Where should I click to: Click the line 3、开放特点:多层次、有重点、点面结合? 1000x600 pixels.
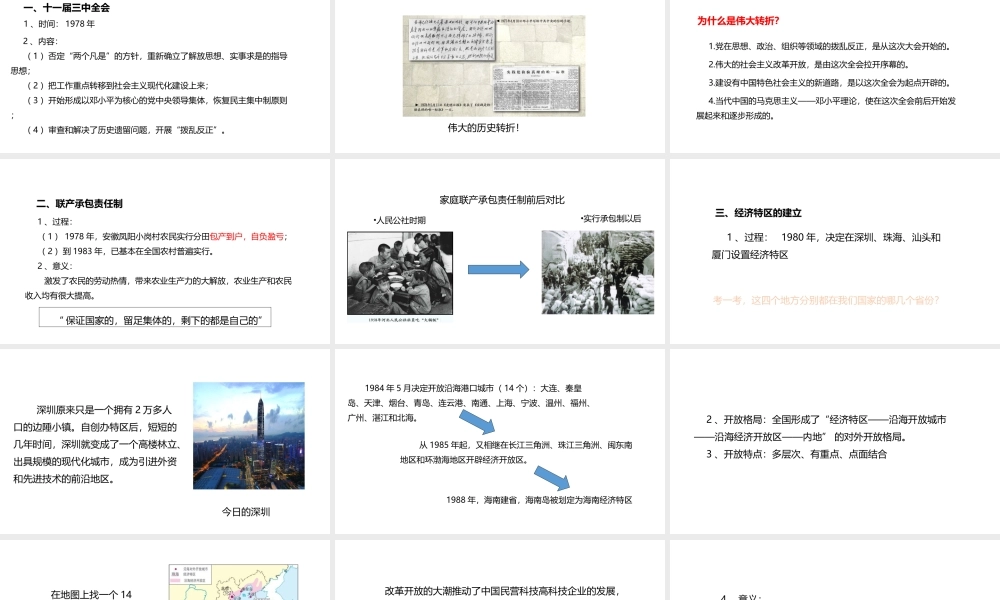point(796,454)
